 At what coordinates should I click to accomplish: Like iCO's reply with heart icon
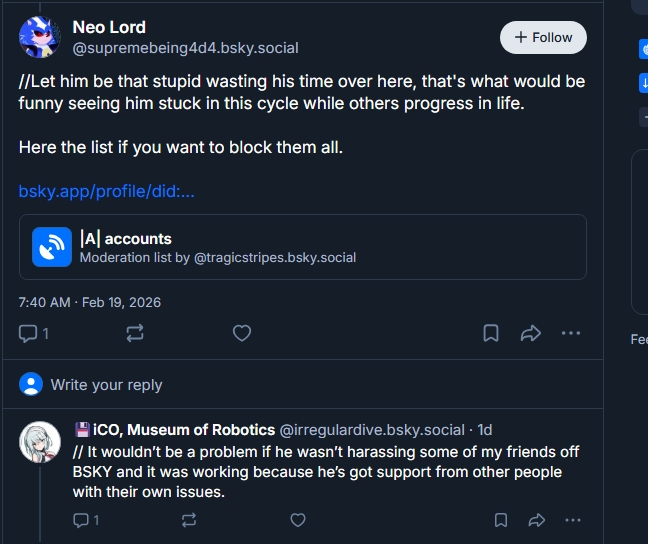297,520
